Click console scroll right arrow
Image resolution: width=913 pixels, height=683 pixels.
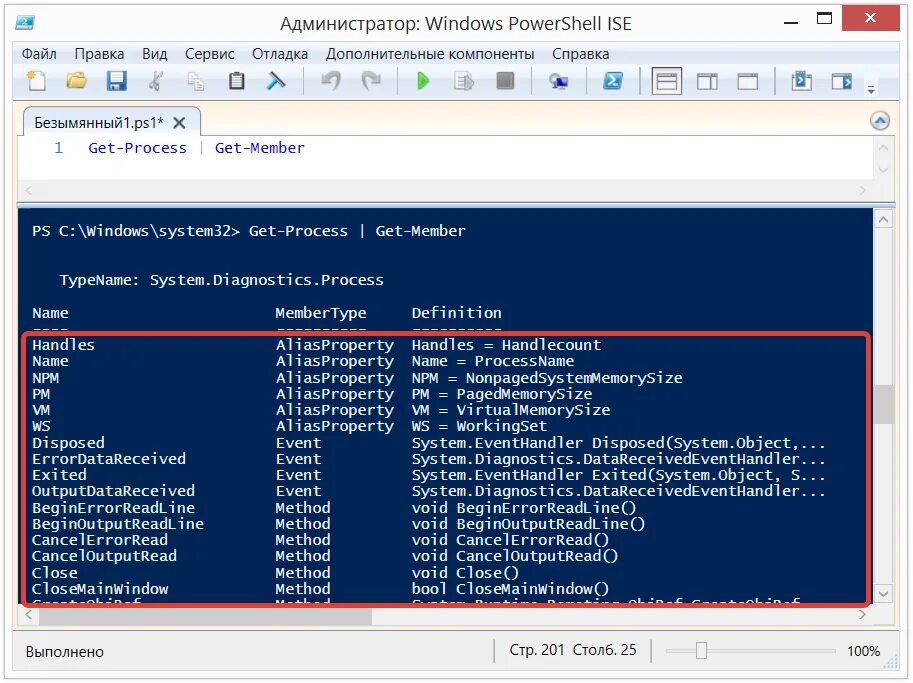click(x=863, y=615)
